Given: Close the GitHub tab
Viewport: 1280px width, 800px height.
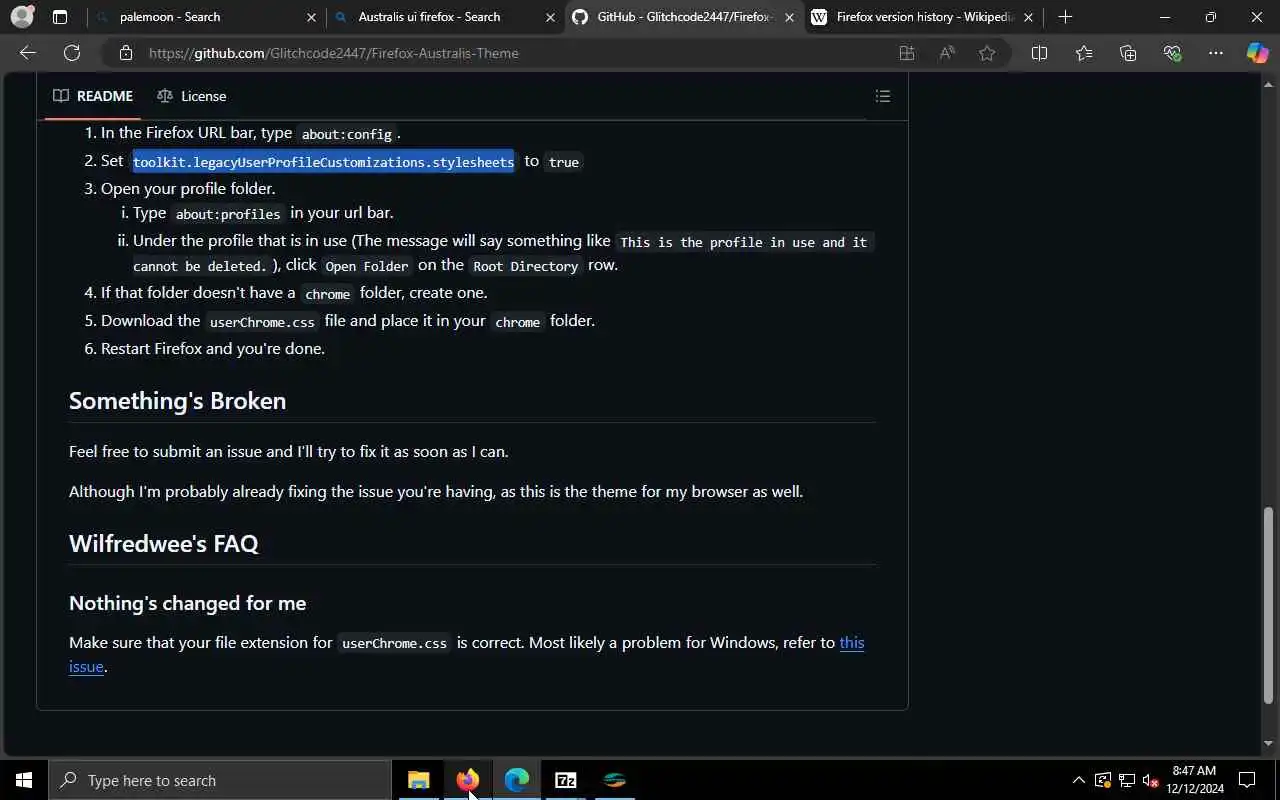Looking at the screenshot, I should [x=789, y=17].
